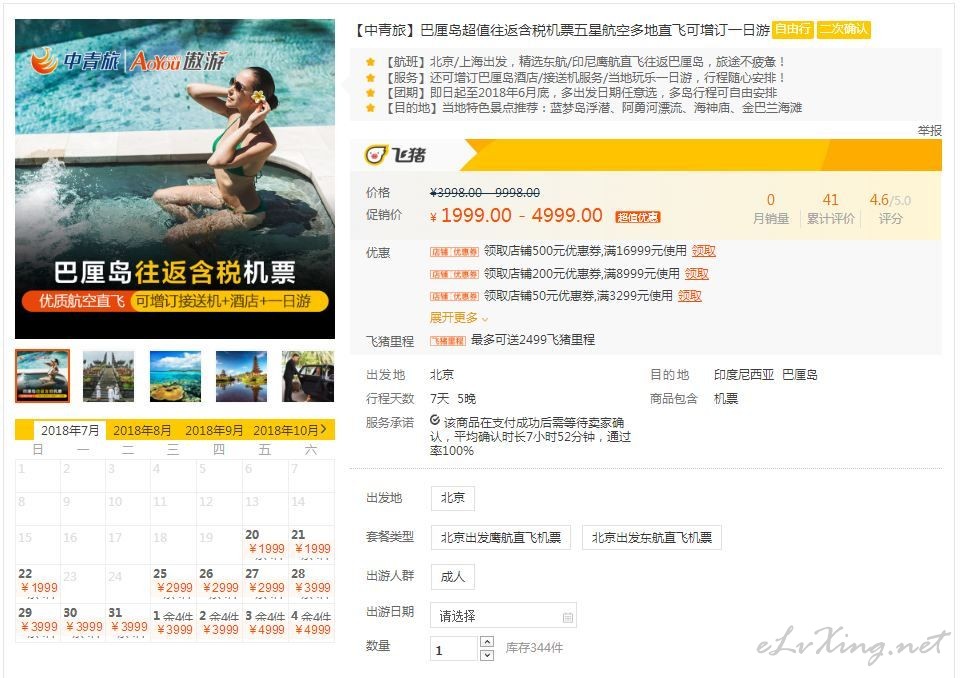Click the 自由行 yellow tag

tap(793, 29)
